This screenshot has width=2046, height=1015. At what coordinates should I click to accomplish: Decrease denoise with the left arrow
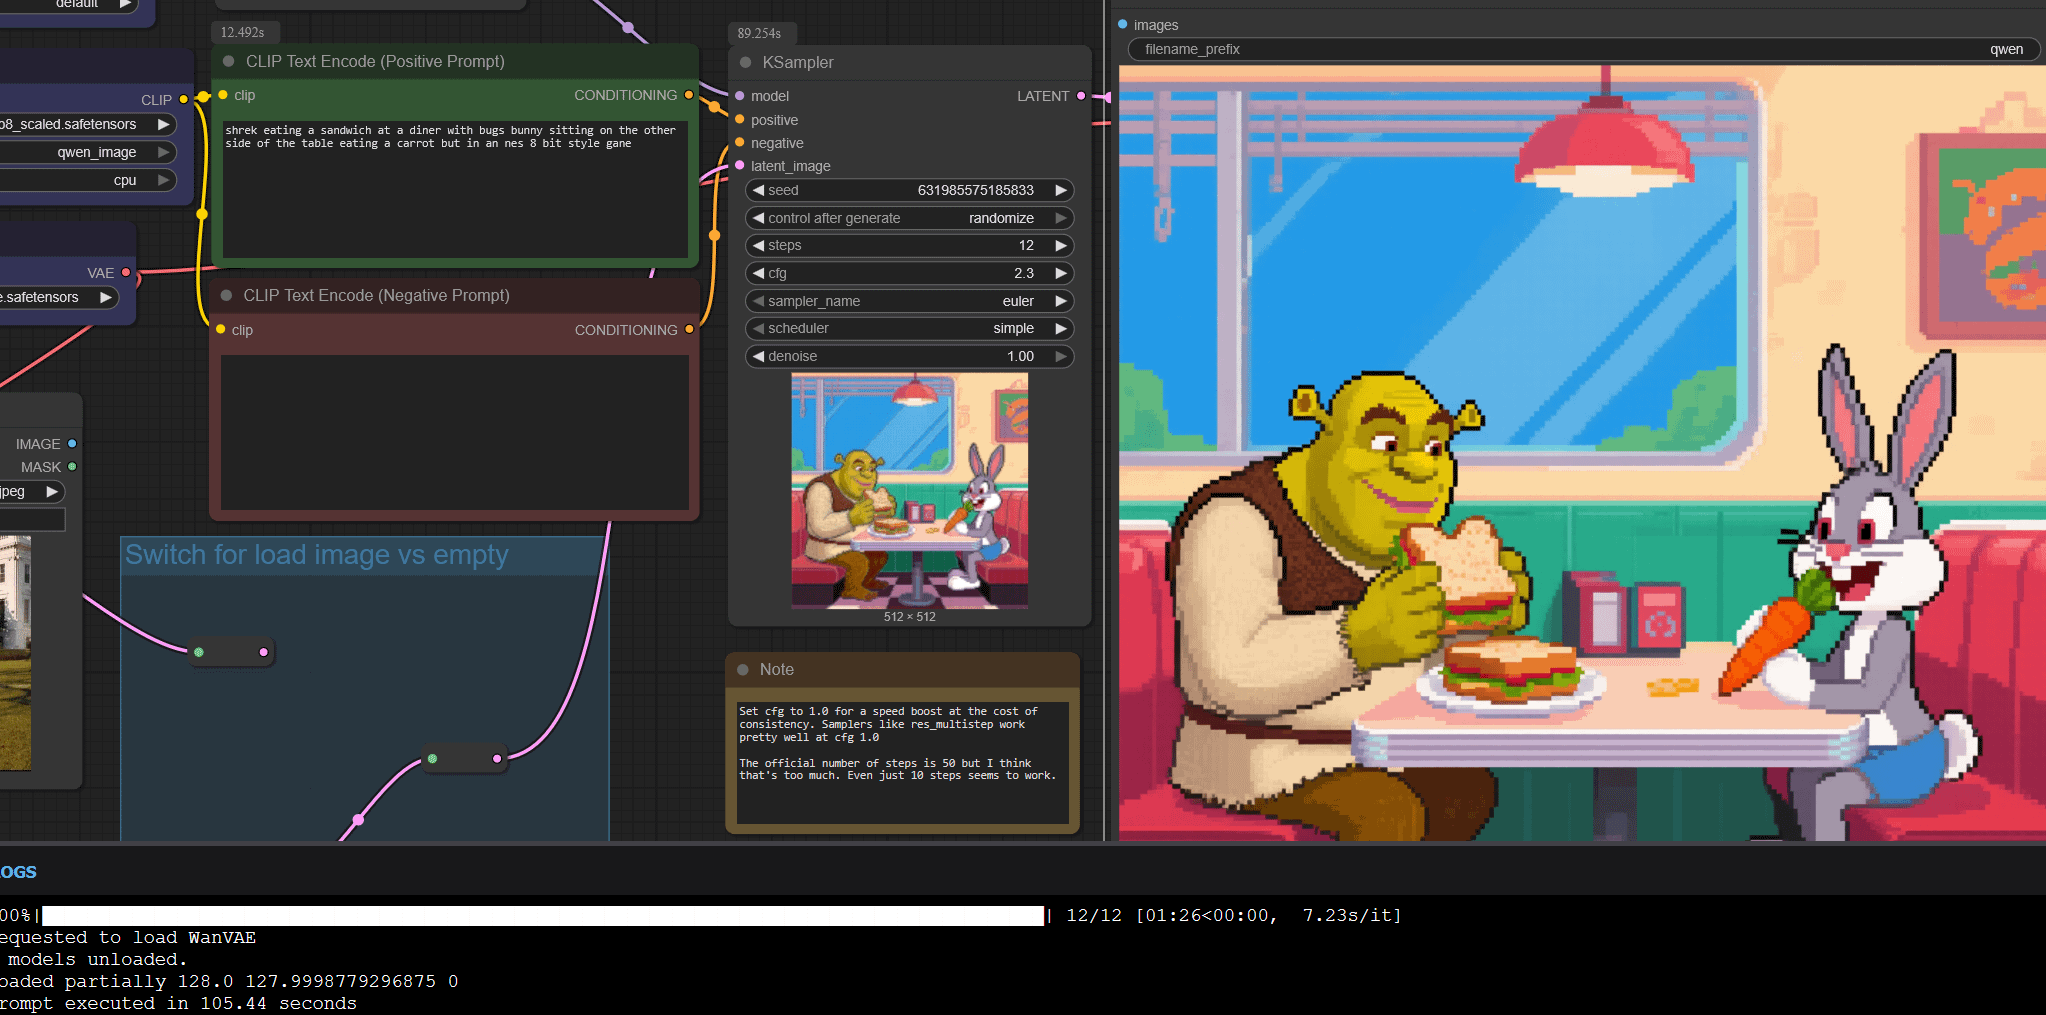pos(759,356)
